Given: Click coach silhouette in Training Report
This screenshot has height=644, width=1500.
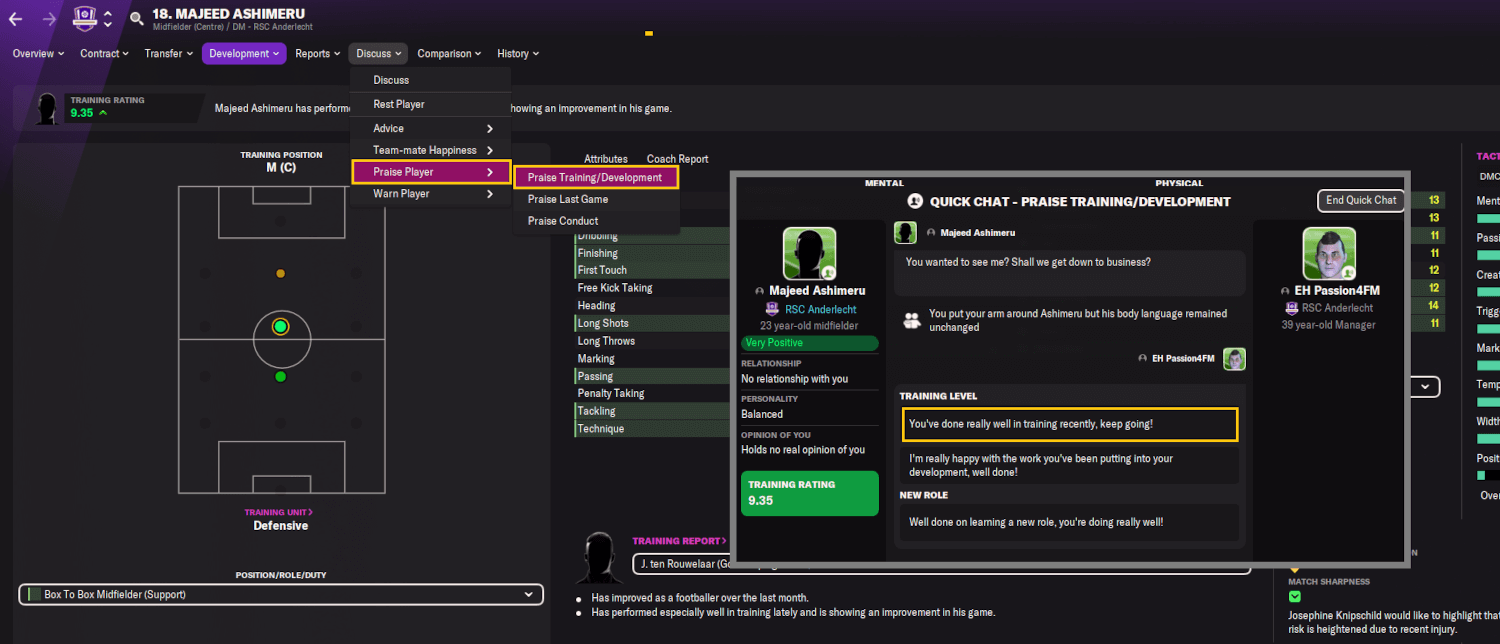Looking at the screenshot, I should tap(599, 560).
